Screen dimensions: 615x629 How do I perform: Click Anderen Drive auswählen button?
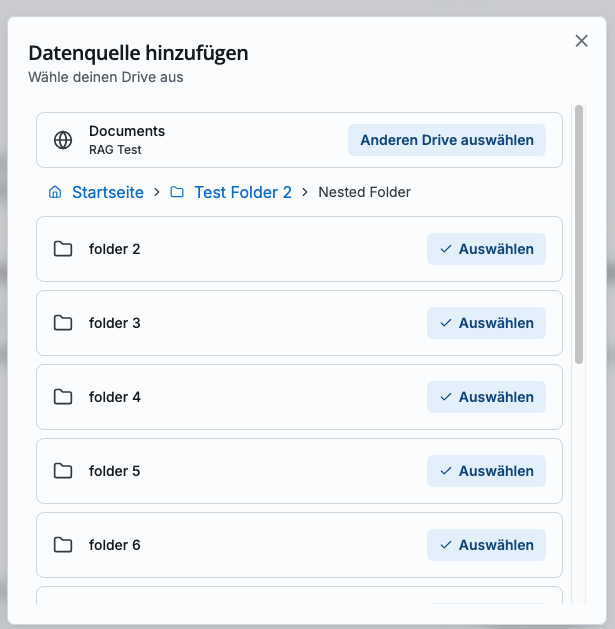446,140
